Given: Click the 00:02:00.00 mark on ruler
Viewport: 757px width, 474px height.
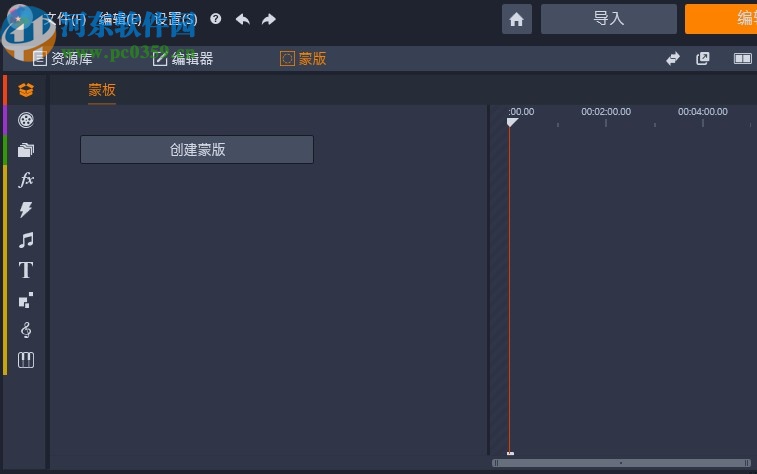Looking at the screenshot, I should 606,112.
